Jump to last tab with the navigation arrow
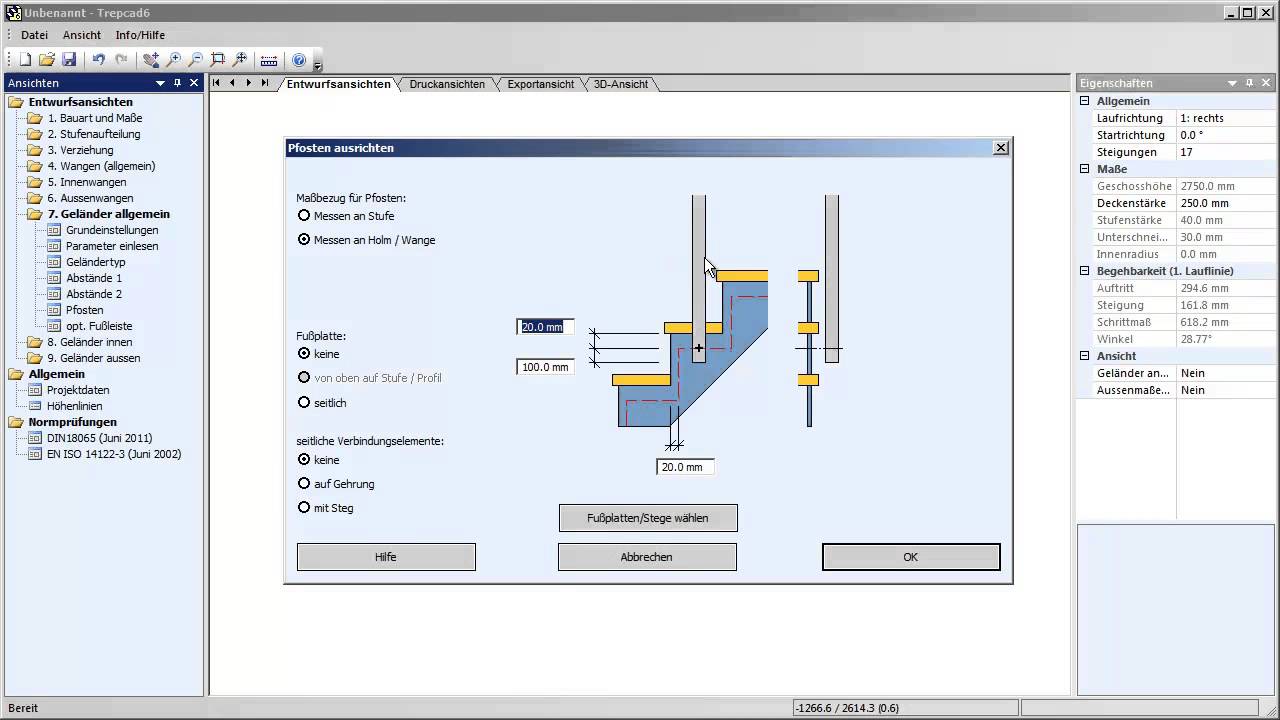Viewport: 1280px width, 720px height. pyautogui.click(x=264, y=83)
